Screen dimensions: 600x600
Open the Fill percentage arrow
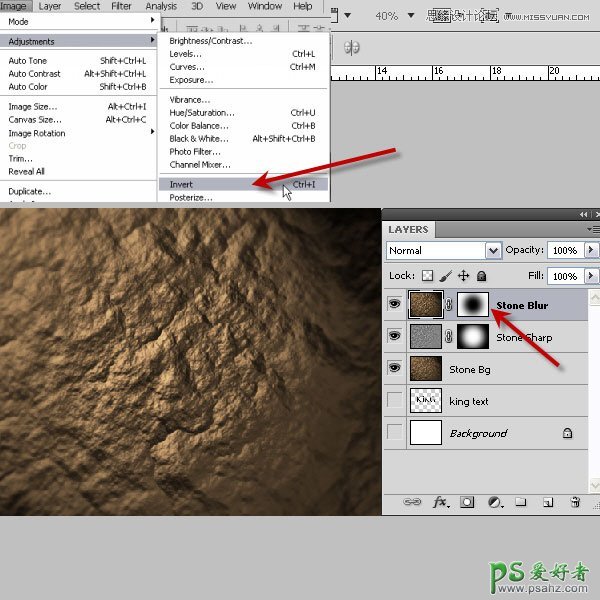[x=591, y=276]
